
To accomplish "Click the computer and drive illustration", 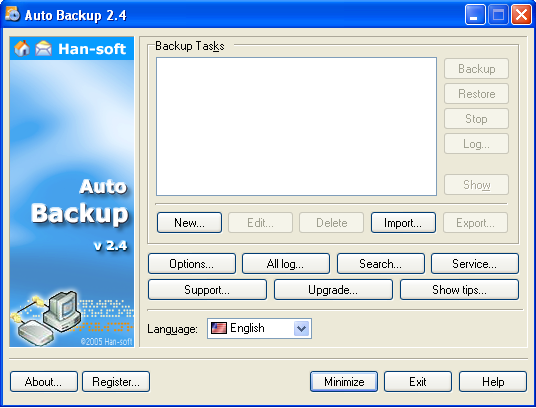I will [46, 318].
